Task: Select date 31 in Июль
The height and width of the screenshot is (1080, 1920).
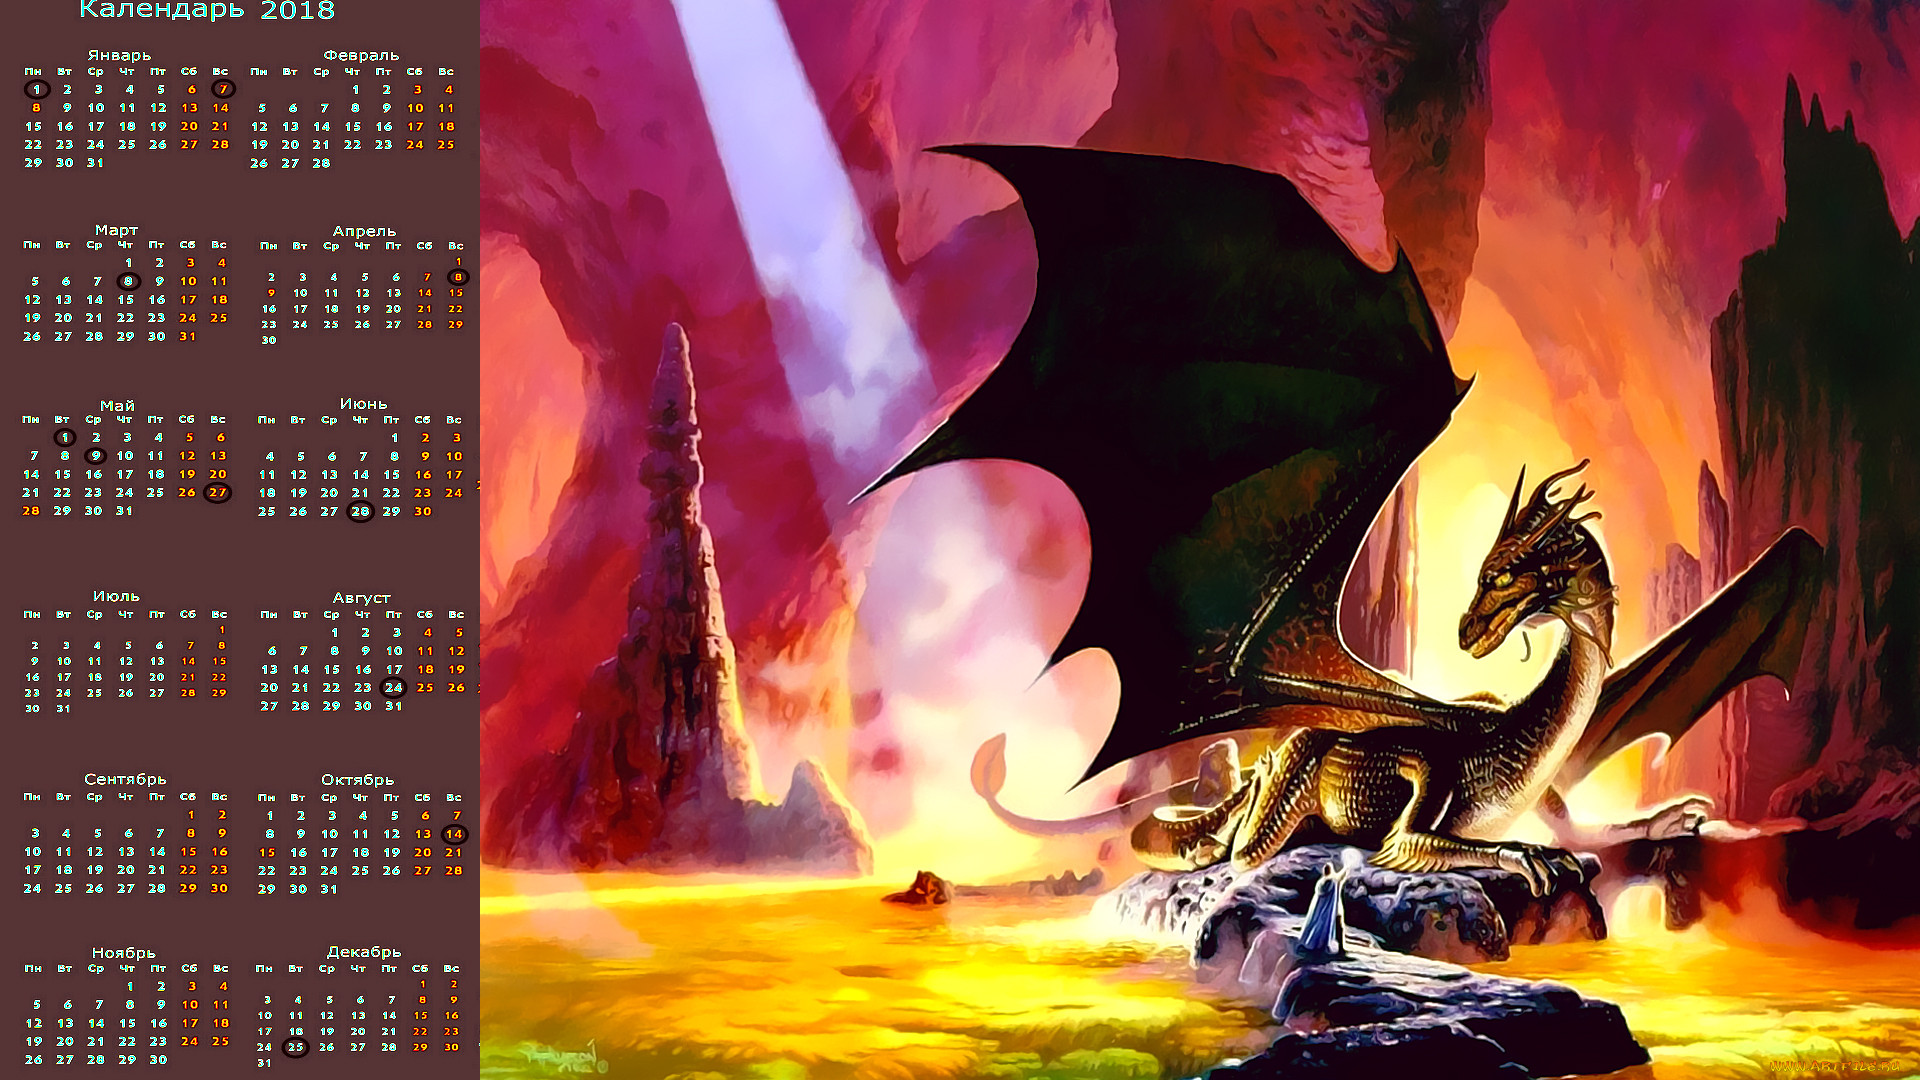Action: 64,708
